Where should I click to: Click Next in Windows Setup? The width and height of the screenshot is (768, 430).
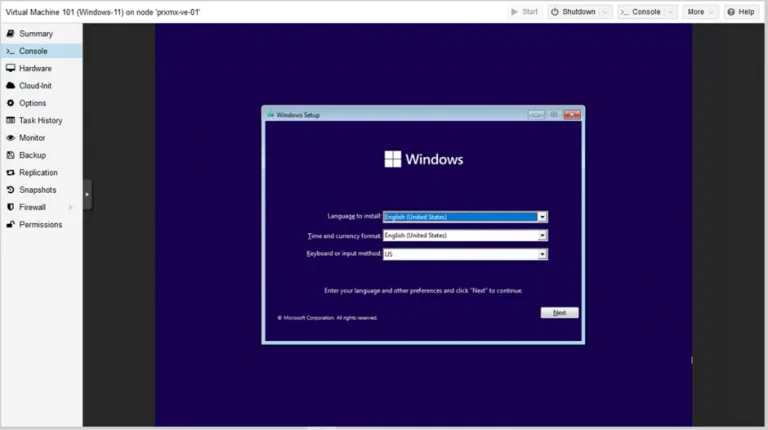coord(559,312)
